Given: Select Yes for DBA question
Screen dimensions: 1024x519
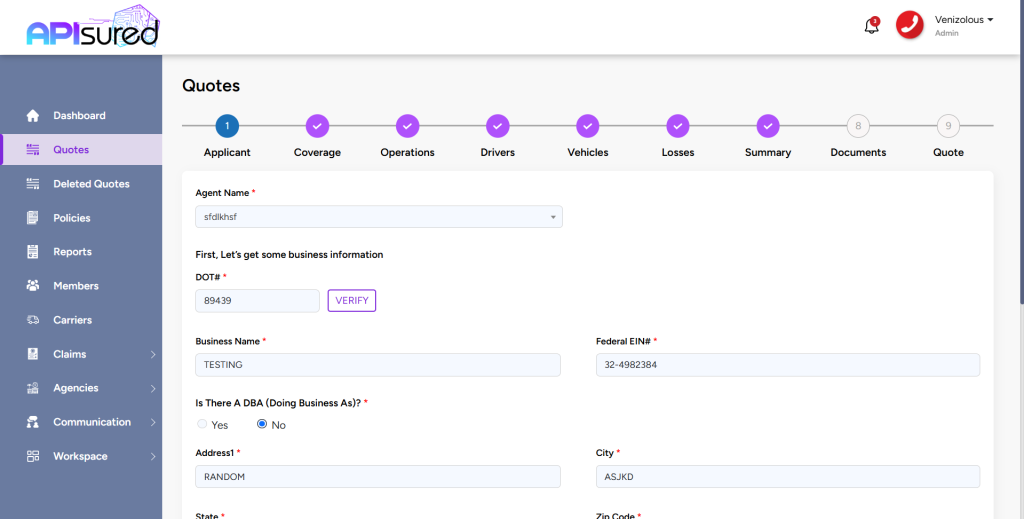Looking at the screenshot, I should (202, 424).
